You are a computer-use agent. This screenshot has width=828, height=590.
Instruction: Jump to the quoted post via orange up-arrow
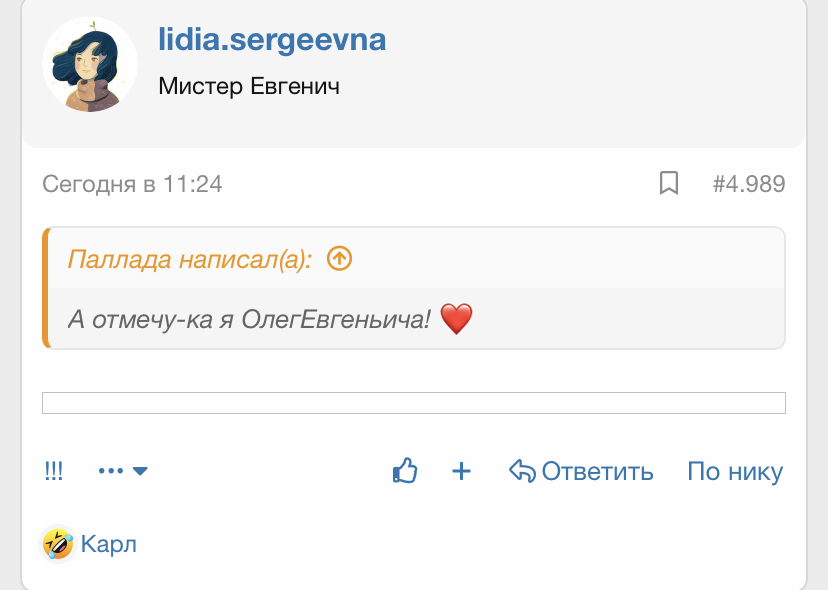pyautogui.click(x=340, y=259)
